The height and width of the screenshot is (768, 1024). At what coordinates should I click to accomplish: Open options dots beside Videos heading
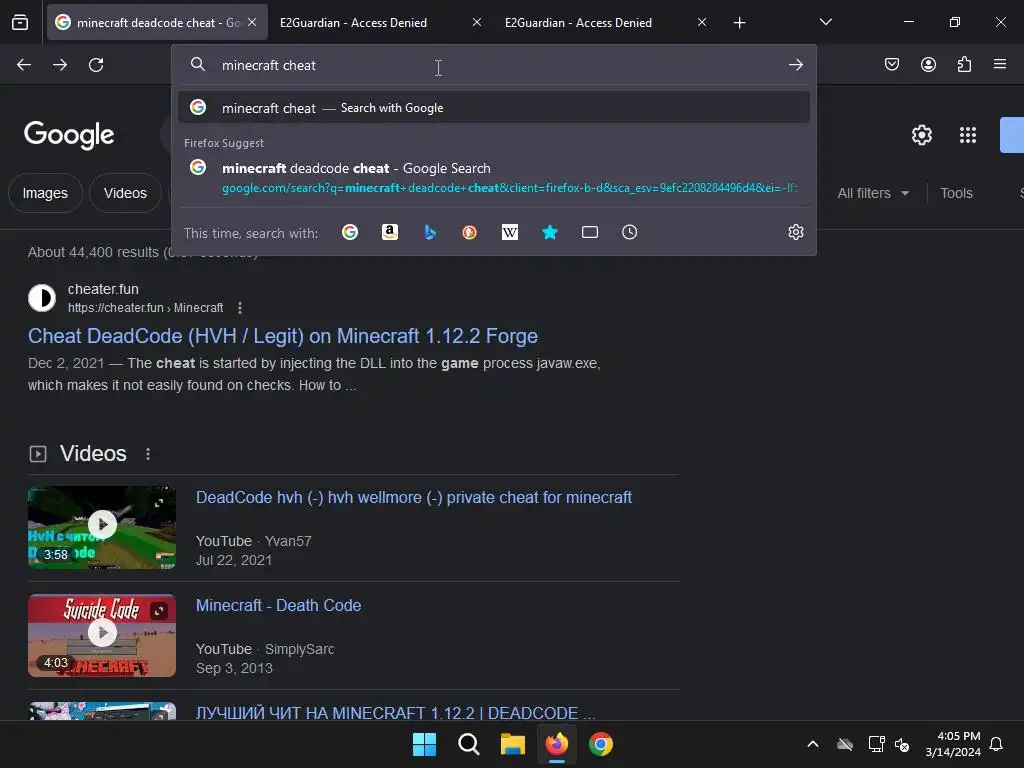point(148,454)
